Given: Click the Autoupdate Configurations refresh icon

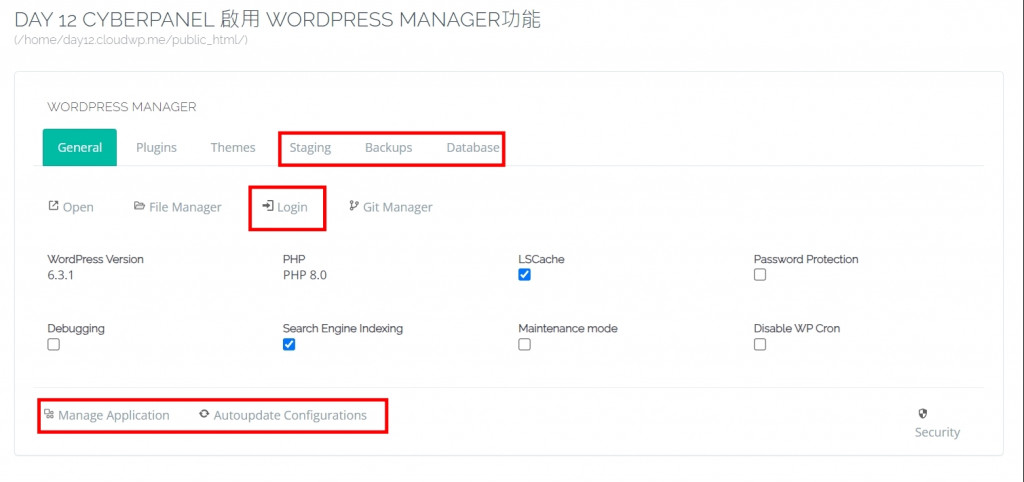Looking at the screenshot, I should pos(204,414).
